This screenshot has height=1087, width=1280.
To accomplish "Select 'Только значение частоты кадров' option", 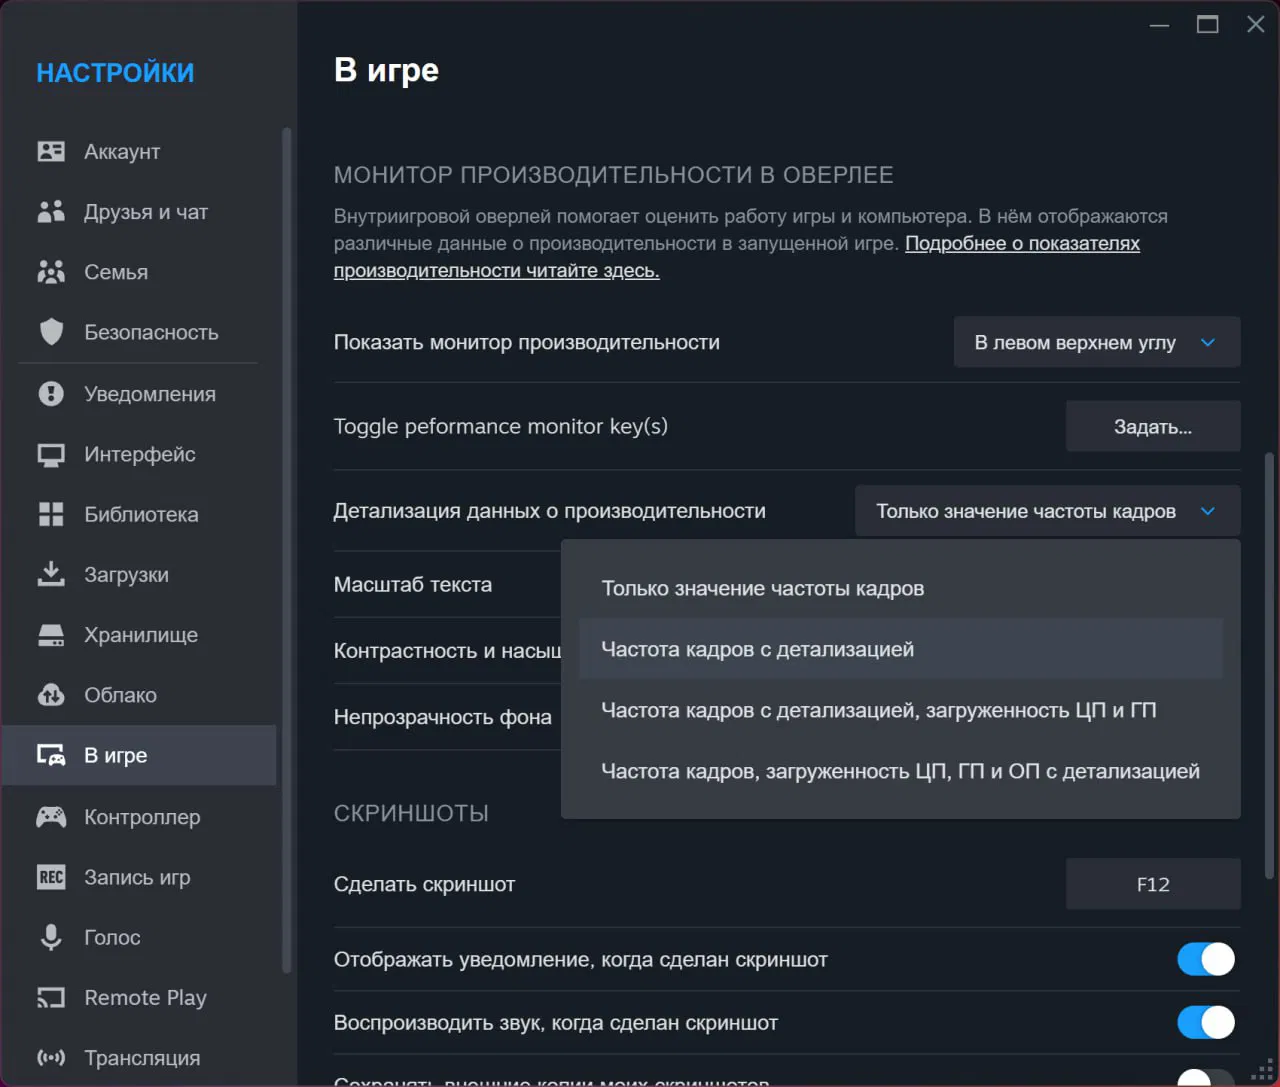I will coord(762,588).
